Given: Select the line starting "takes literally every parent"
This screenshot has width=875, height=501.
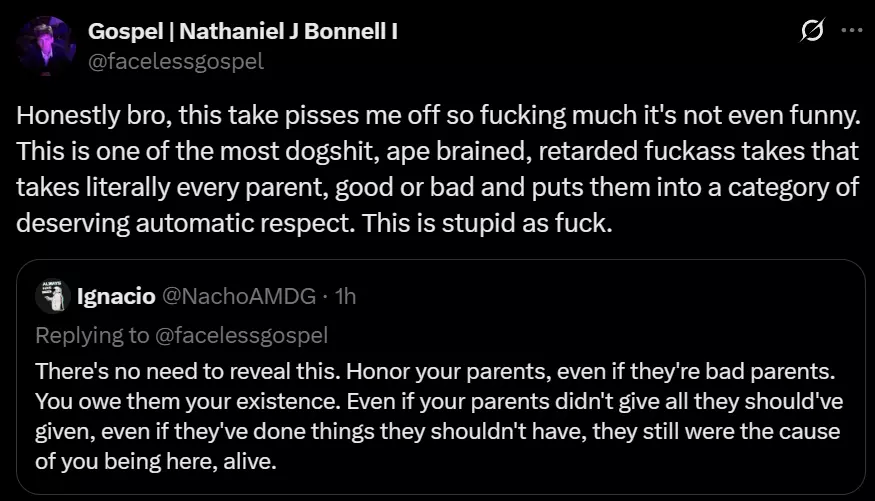Looking at the screenshot, I should (x=437, y=187).
